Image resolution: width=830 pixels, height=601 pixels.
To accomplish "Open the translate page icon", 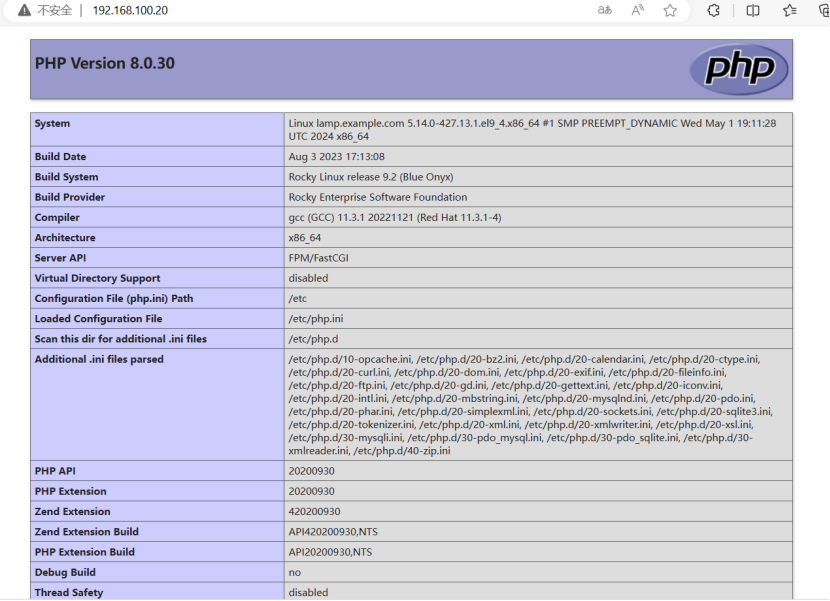I will [x=605, y=10].
